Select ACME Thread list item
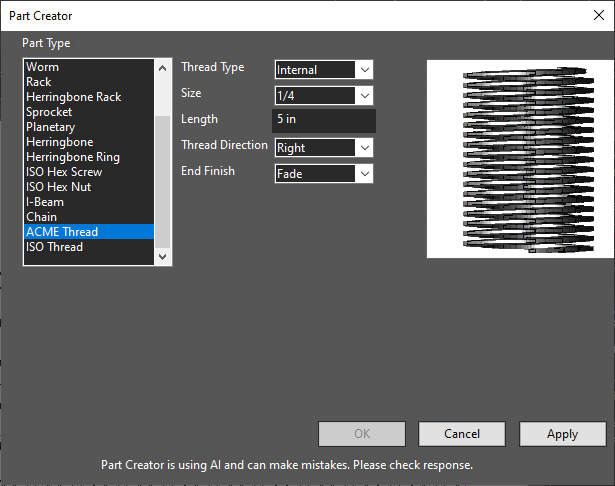Image resolution: width=615 pixels, height=486 pixels. 89,232
